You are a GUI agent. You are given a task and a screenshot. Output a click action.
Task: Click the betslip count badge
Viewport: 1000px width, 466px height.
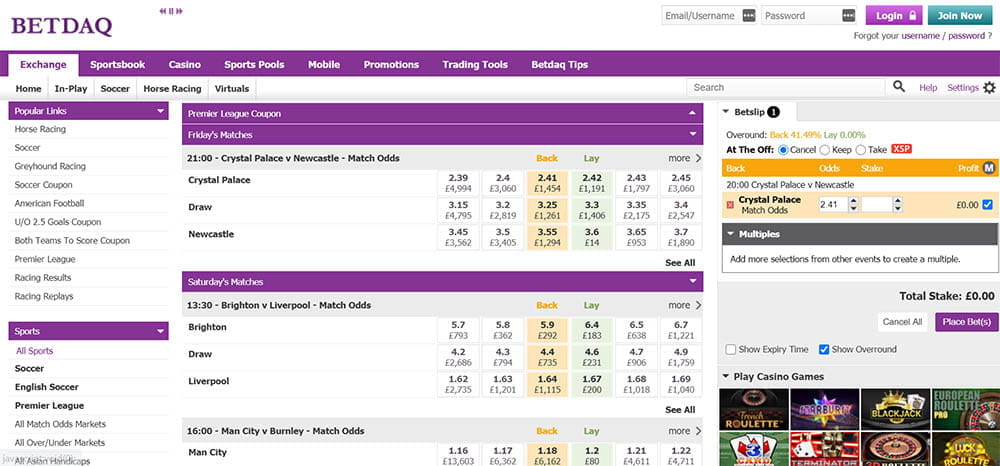[773, 112]
